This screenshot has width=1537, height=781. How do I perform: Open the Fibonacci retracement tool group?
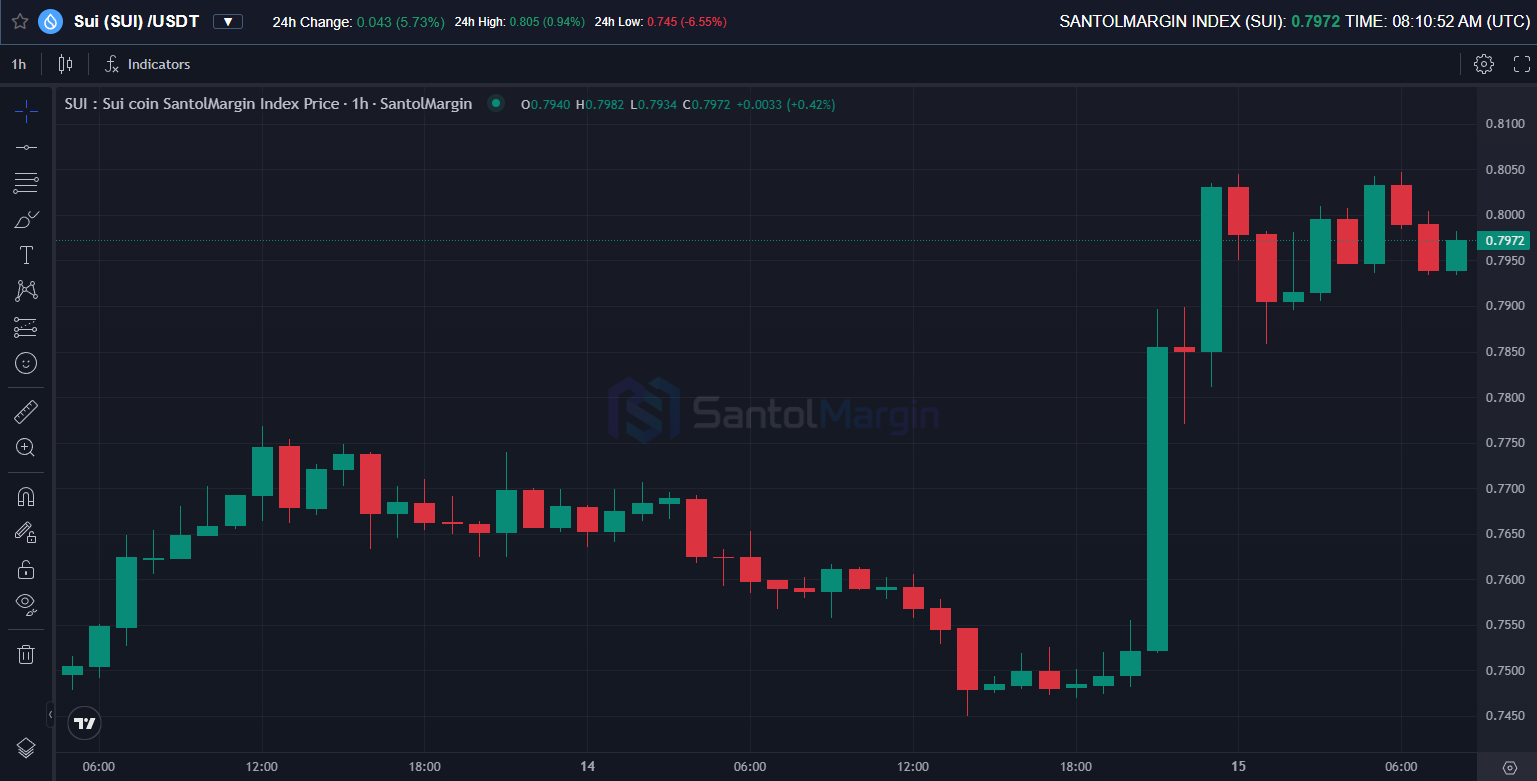pos(26,183)
